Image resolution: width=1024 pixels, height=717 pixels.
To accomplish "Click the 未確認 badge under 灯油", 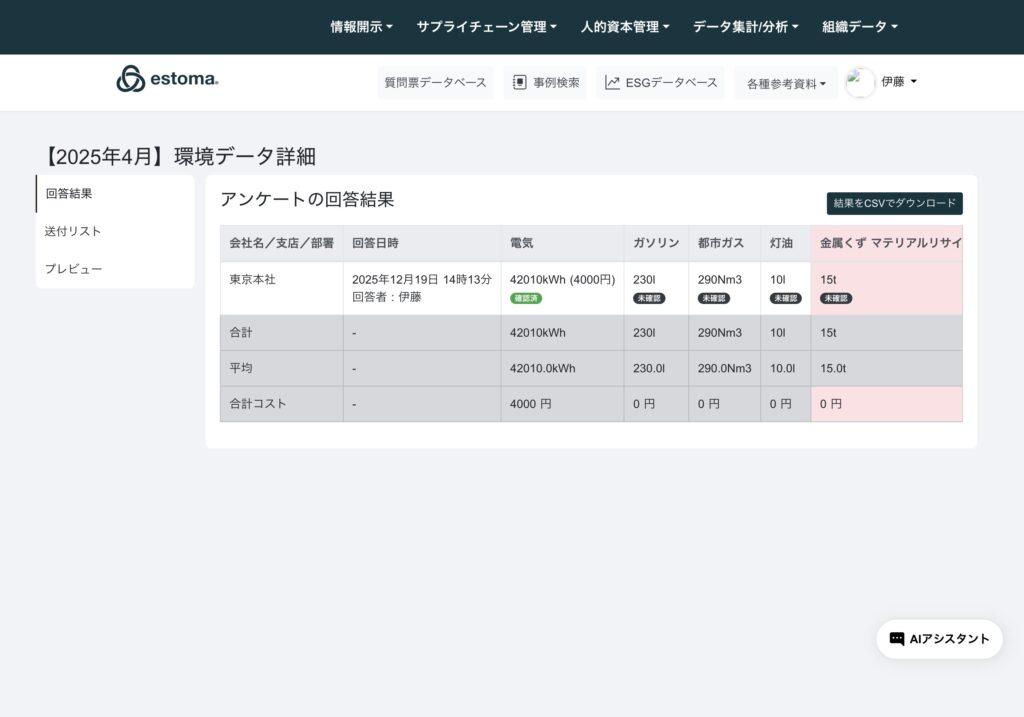I will click(x=785, y=298).
